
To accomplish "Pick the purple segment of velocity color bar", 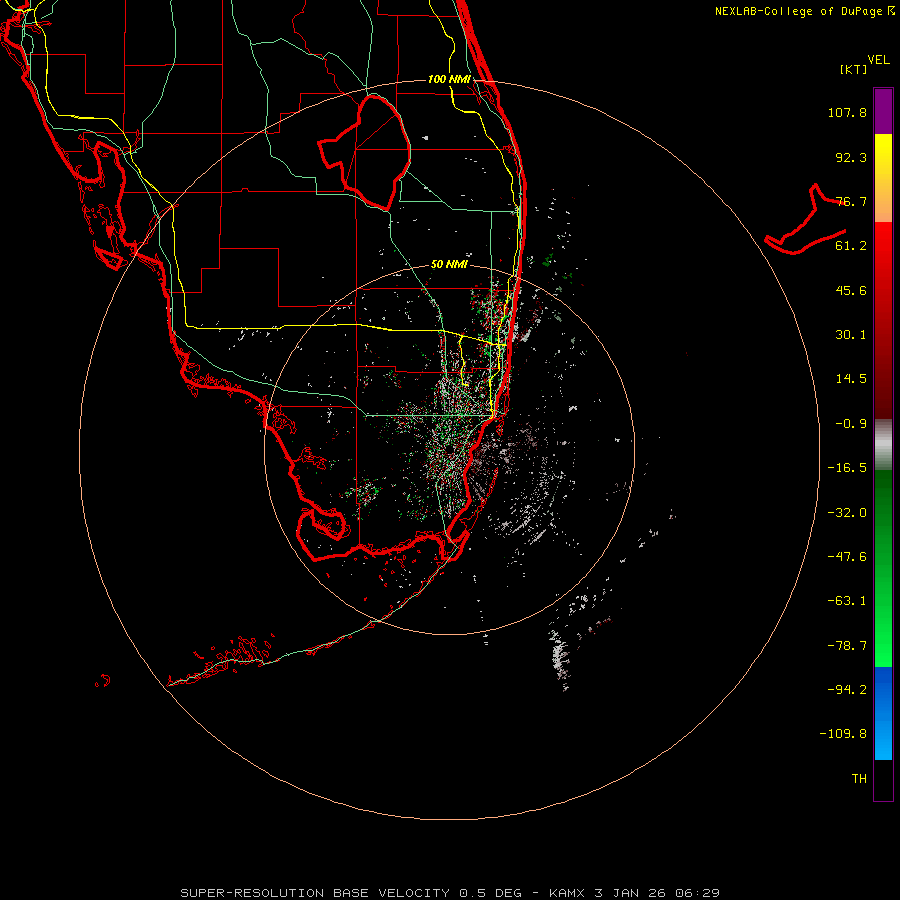I will coord(883,111).
